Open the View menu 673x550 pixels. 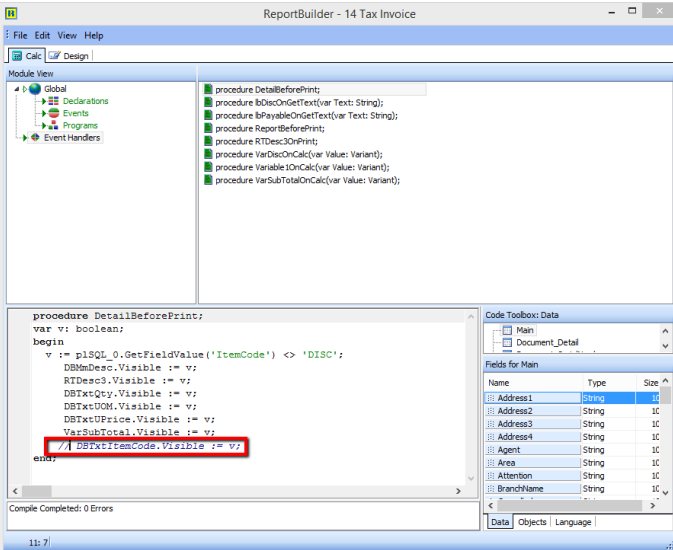click(66, 35)
